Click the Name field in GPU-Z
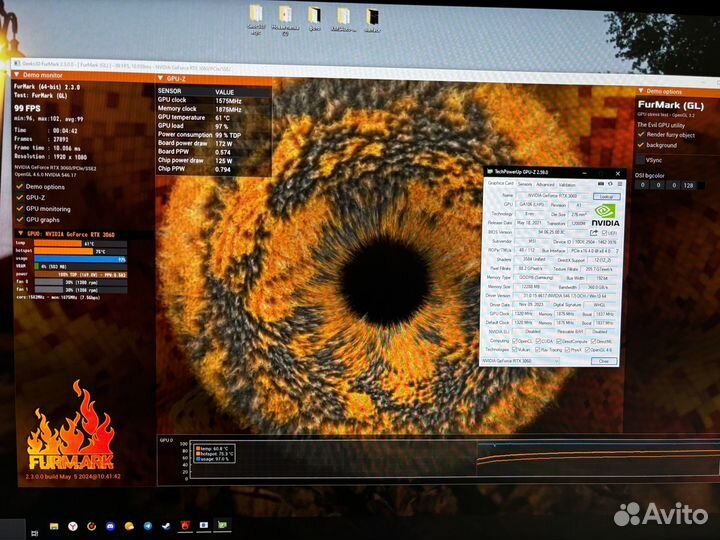 (x=553, y=196)
